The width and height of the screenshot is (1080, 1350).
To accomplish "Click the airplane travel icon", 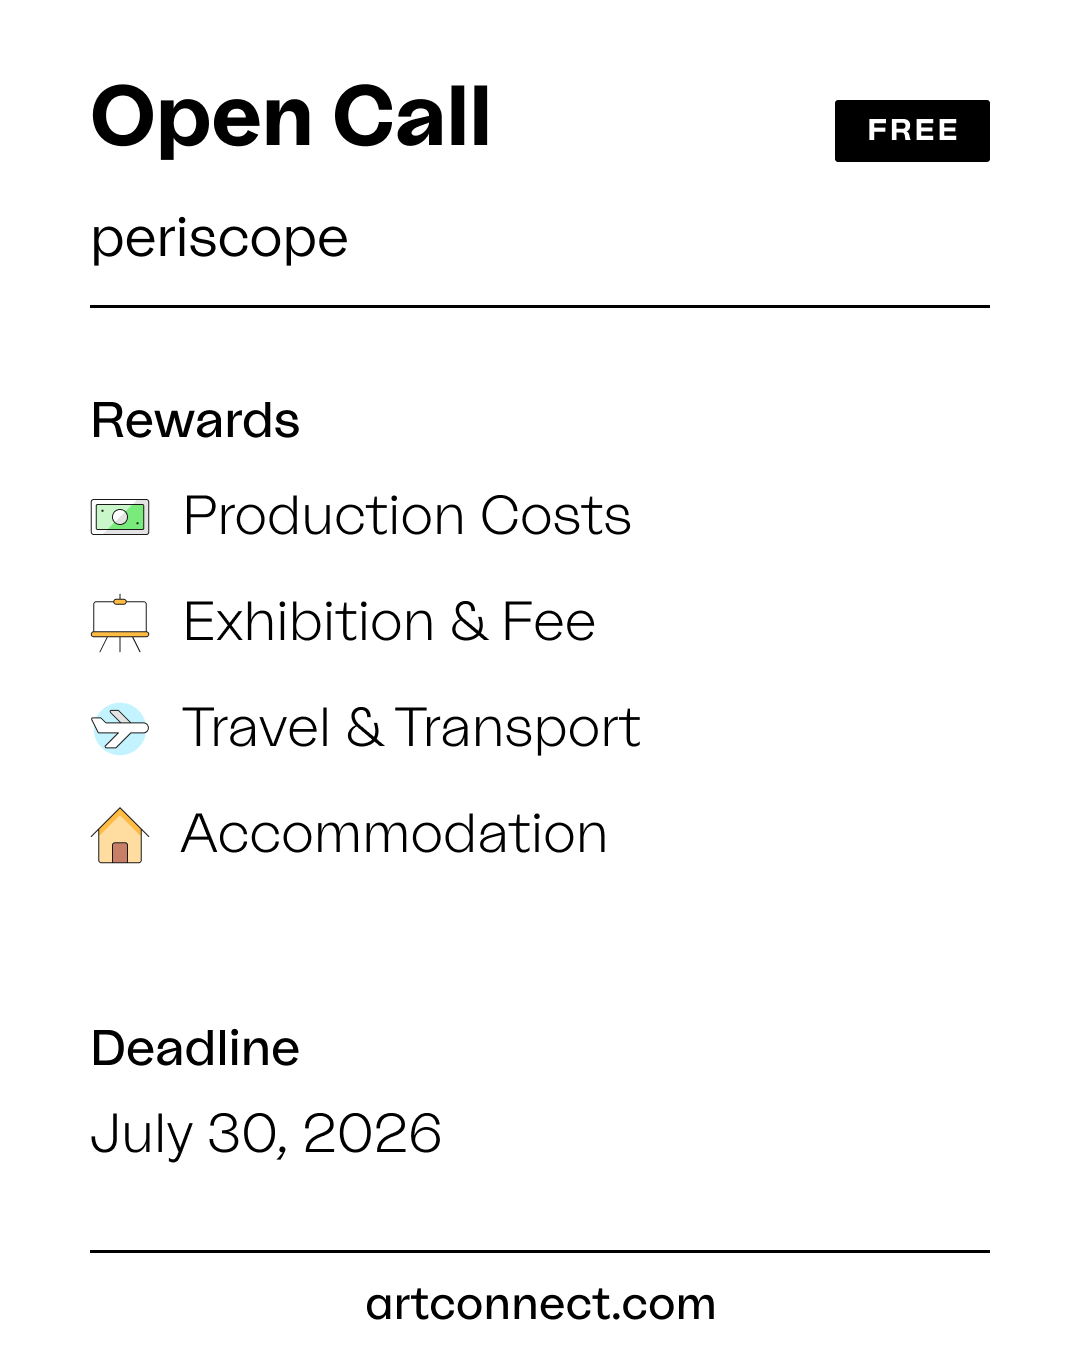I will point(120,728).
